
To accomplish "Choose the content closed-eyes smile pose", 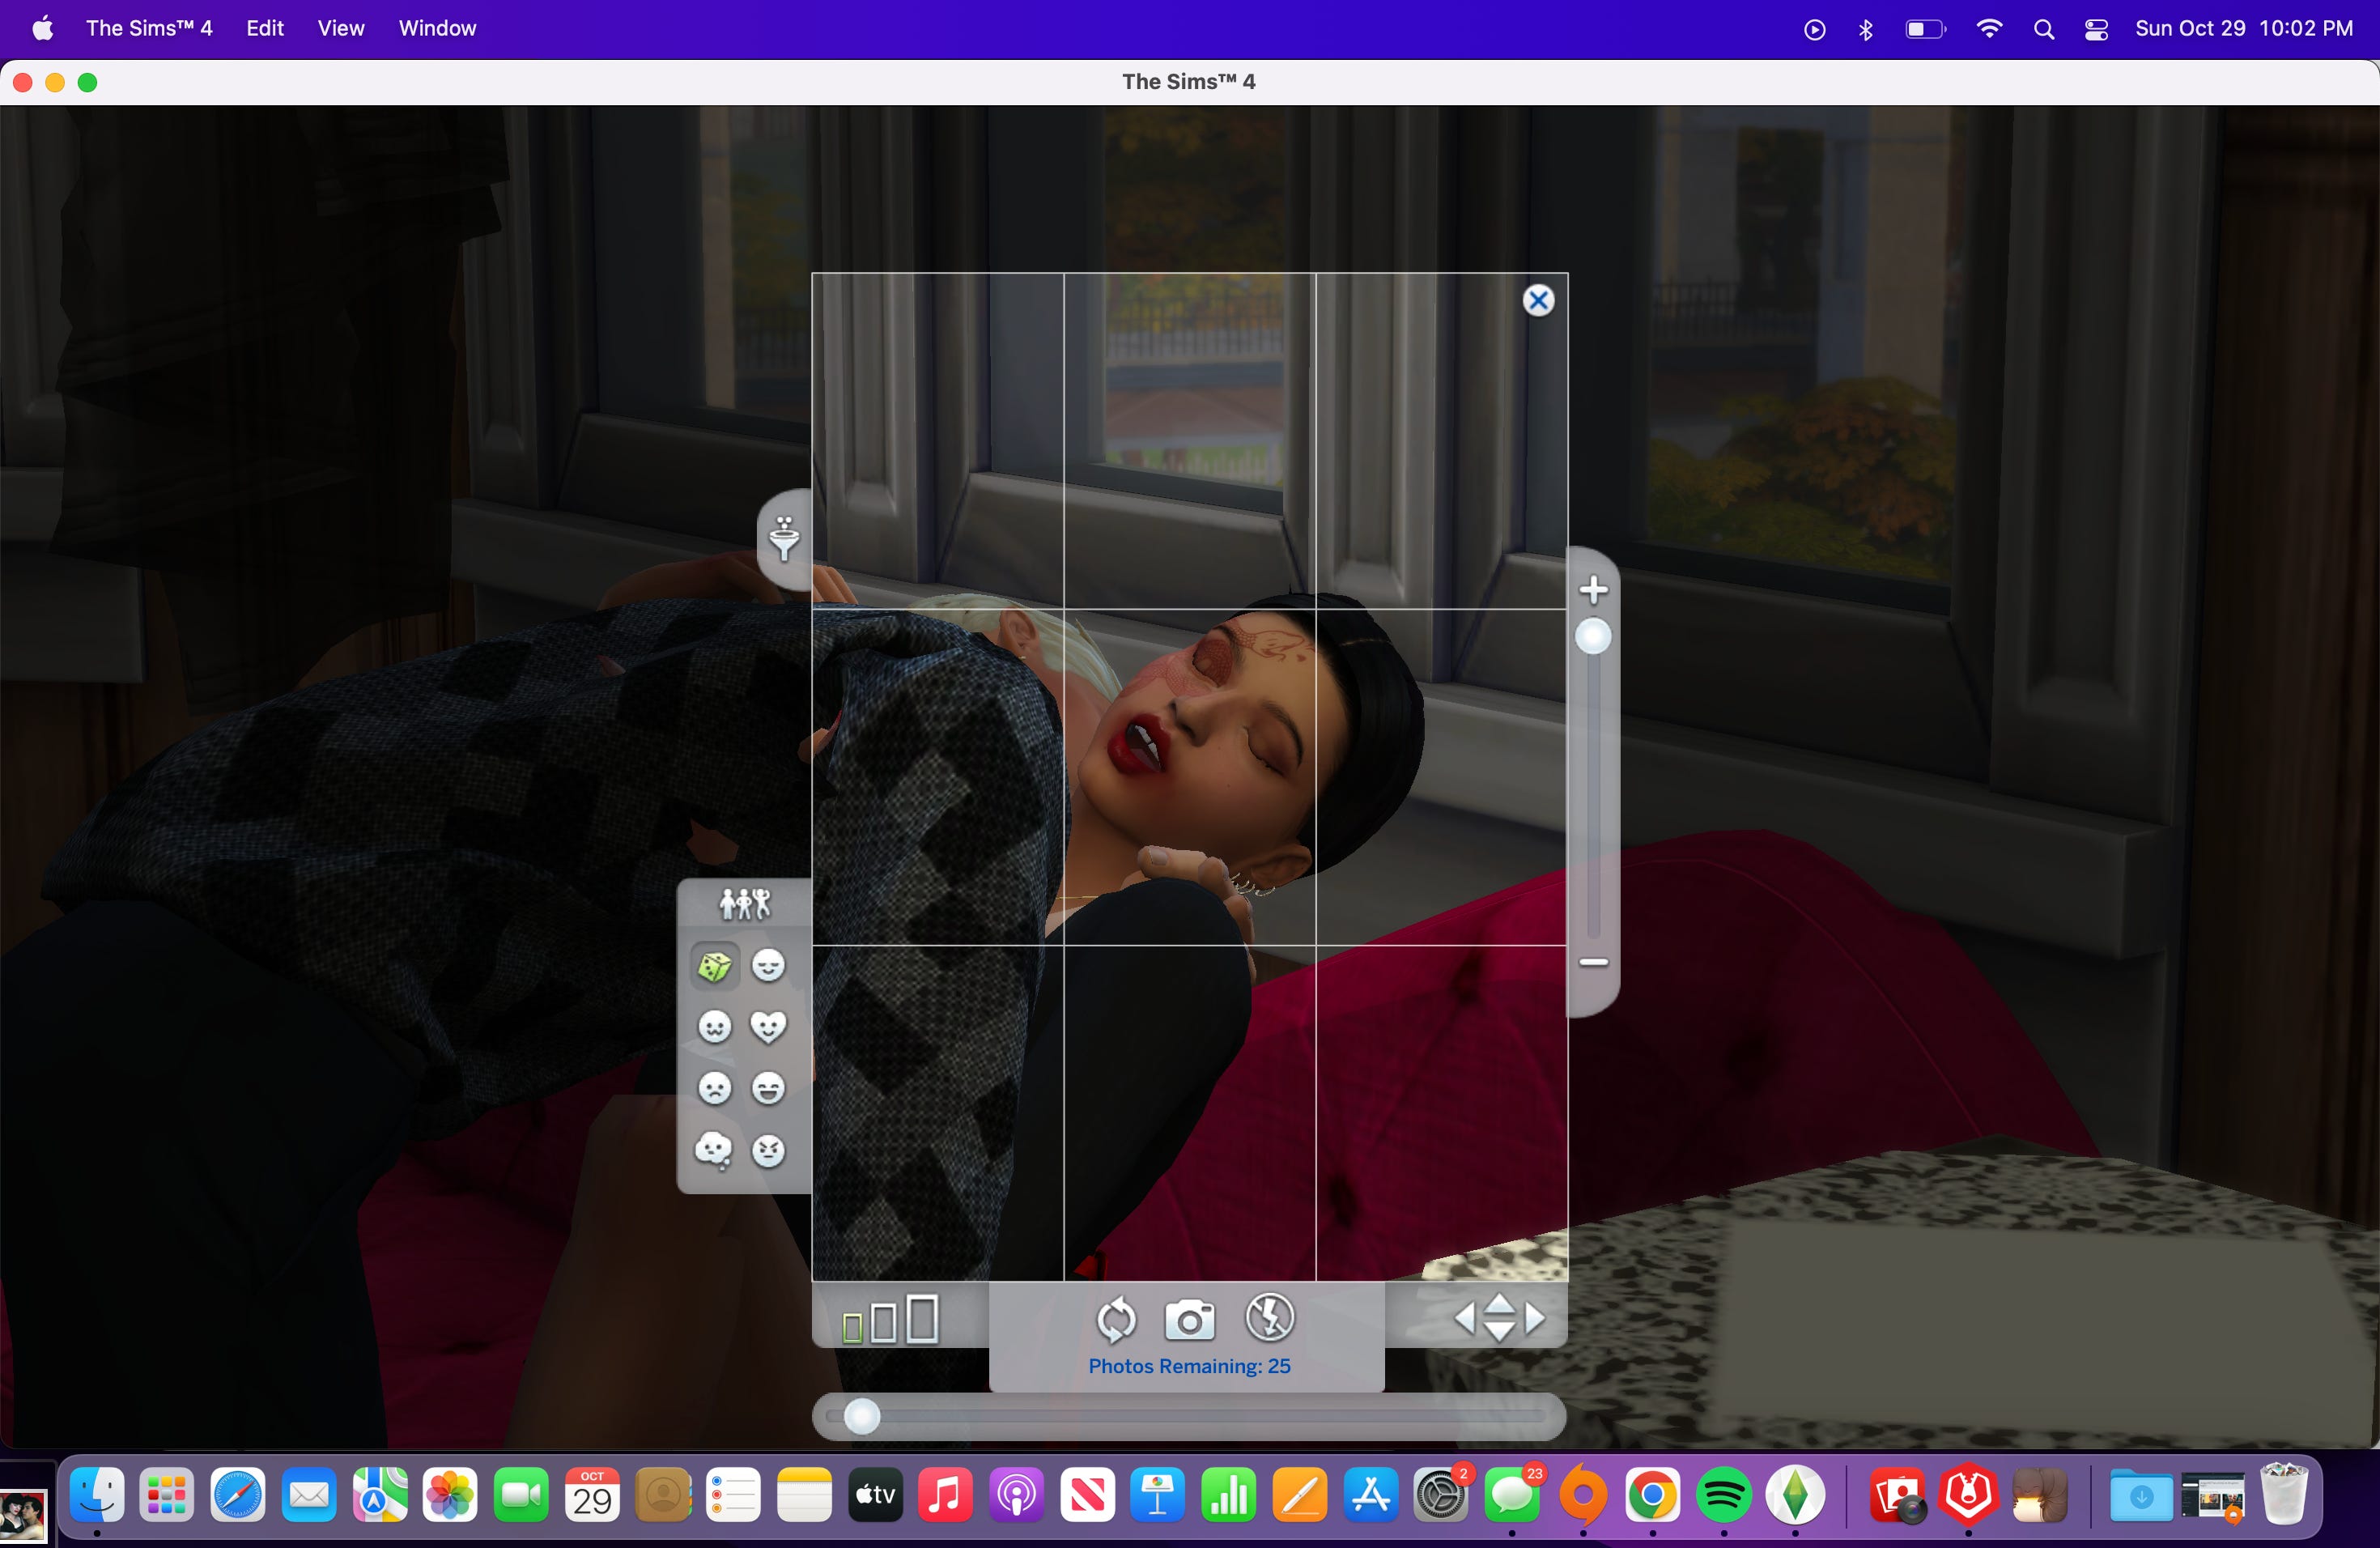I will coord(768,965).
